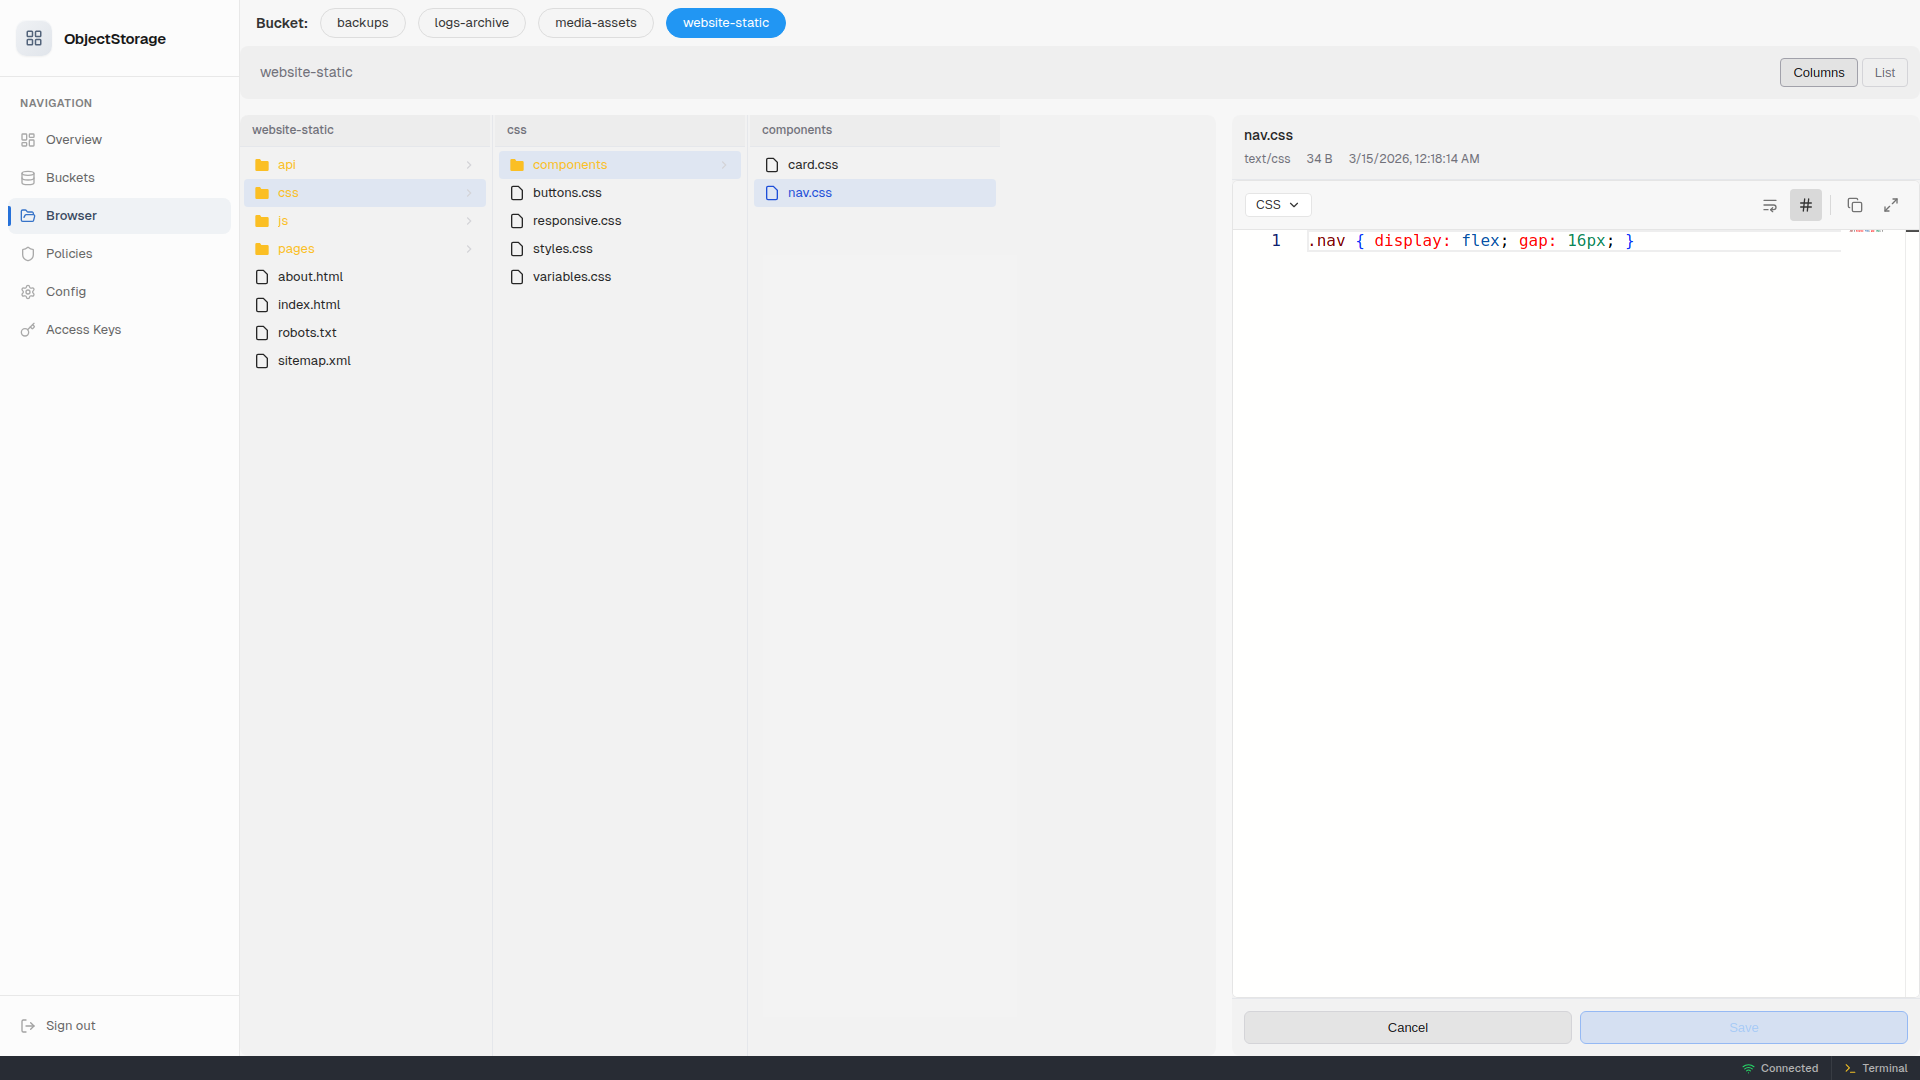1920x1080 pixels.
Task: Select card.css in the components column
Action: tap(814, 164)
